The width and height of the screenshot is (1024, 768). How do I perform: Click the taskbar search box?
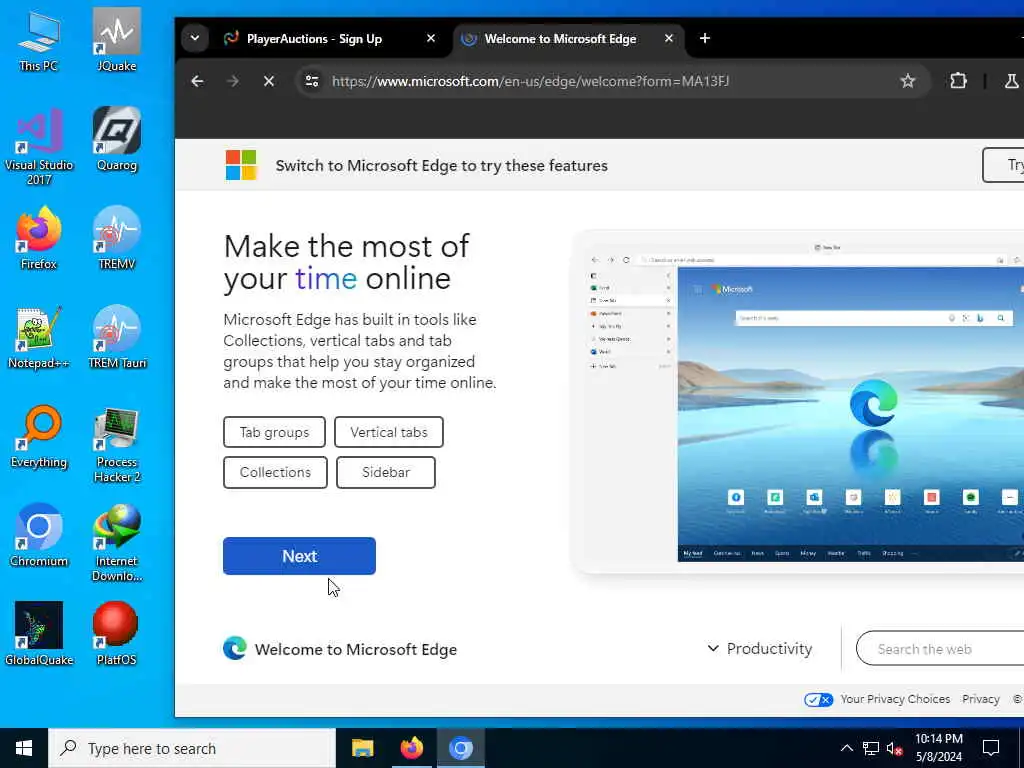pos(192,748)
